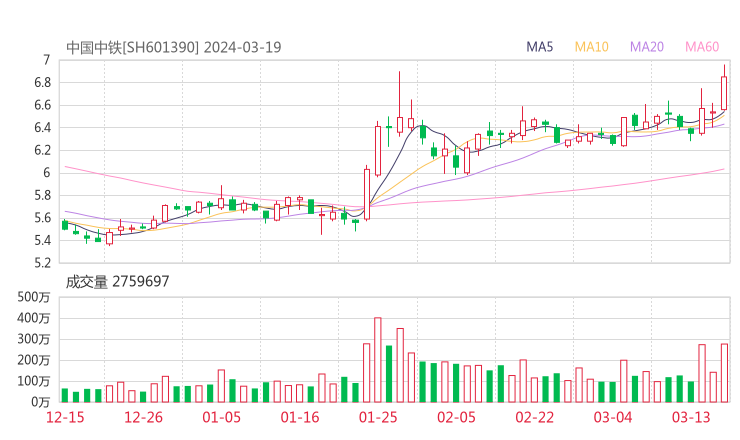This screenshot has height=440, width=740.
Task: Select the MA5 legend label
Action: click(539, 47)
